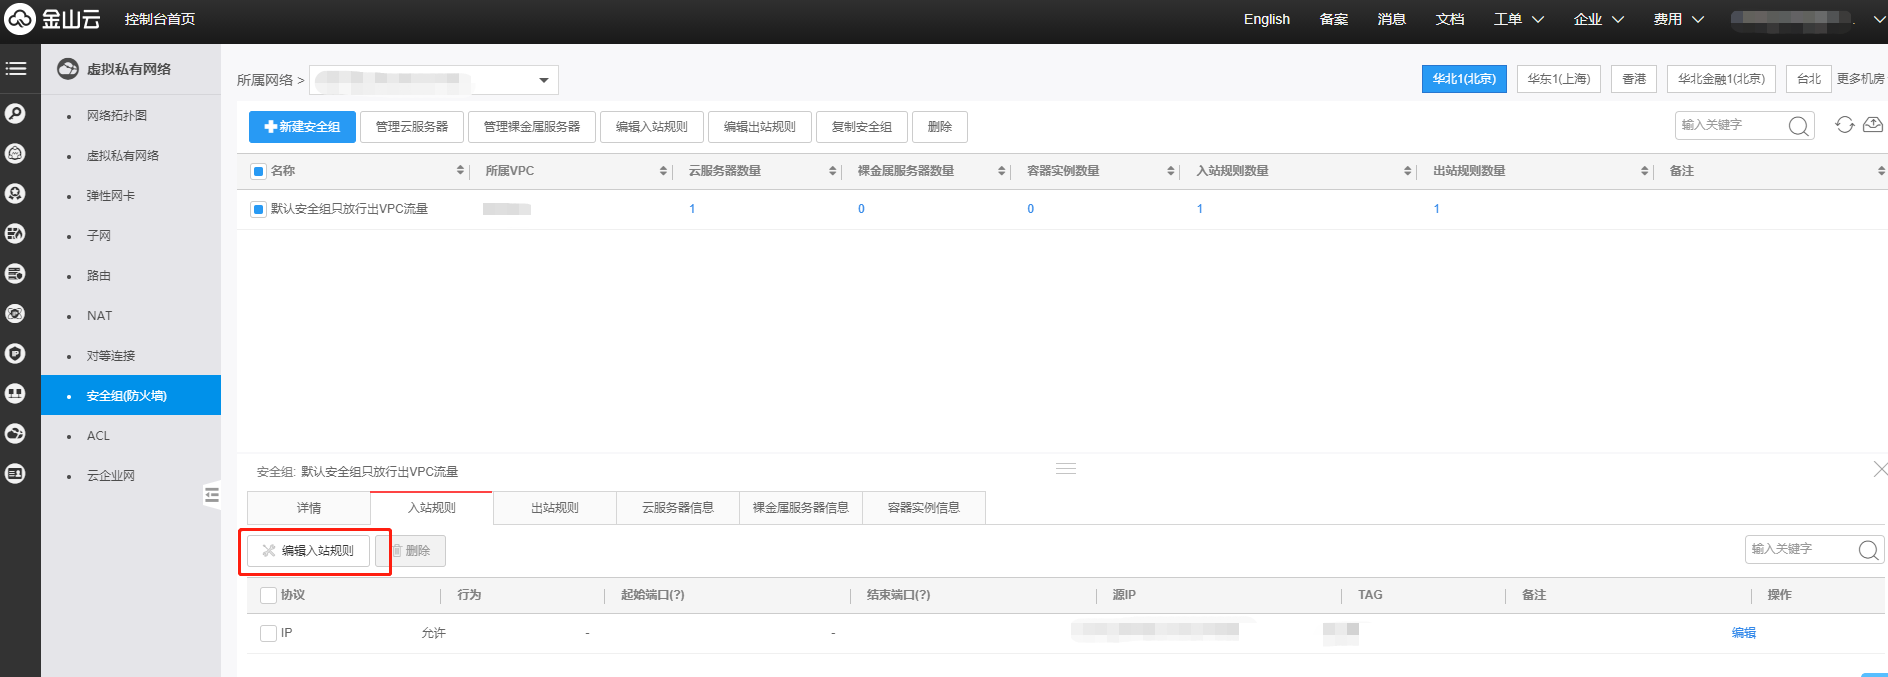Viewport: 1888px width, 677px height.
Task: Check the IP rule row checkbox
Action: click(x=268, y=633)
